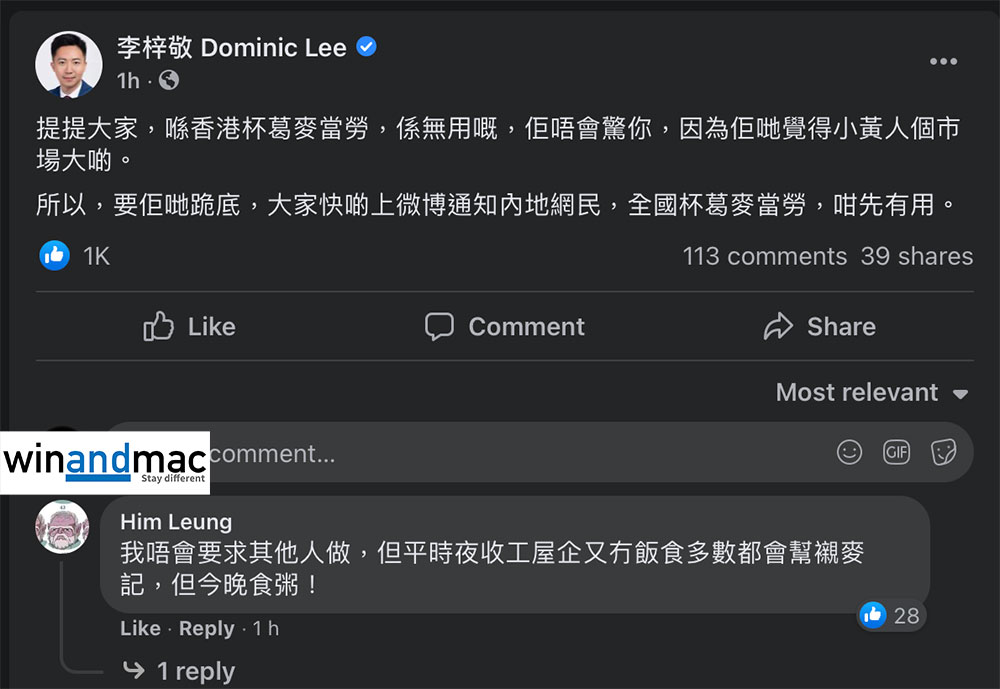Open Dominic Lee's profile picture

69,64
